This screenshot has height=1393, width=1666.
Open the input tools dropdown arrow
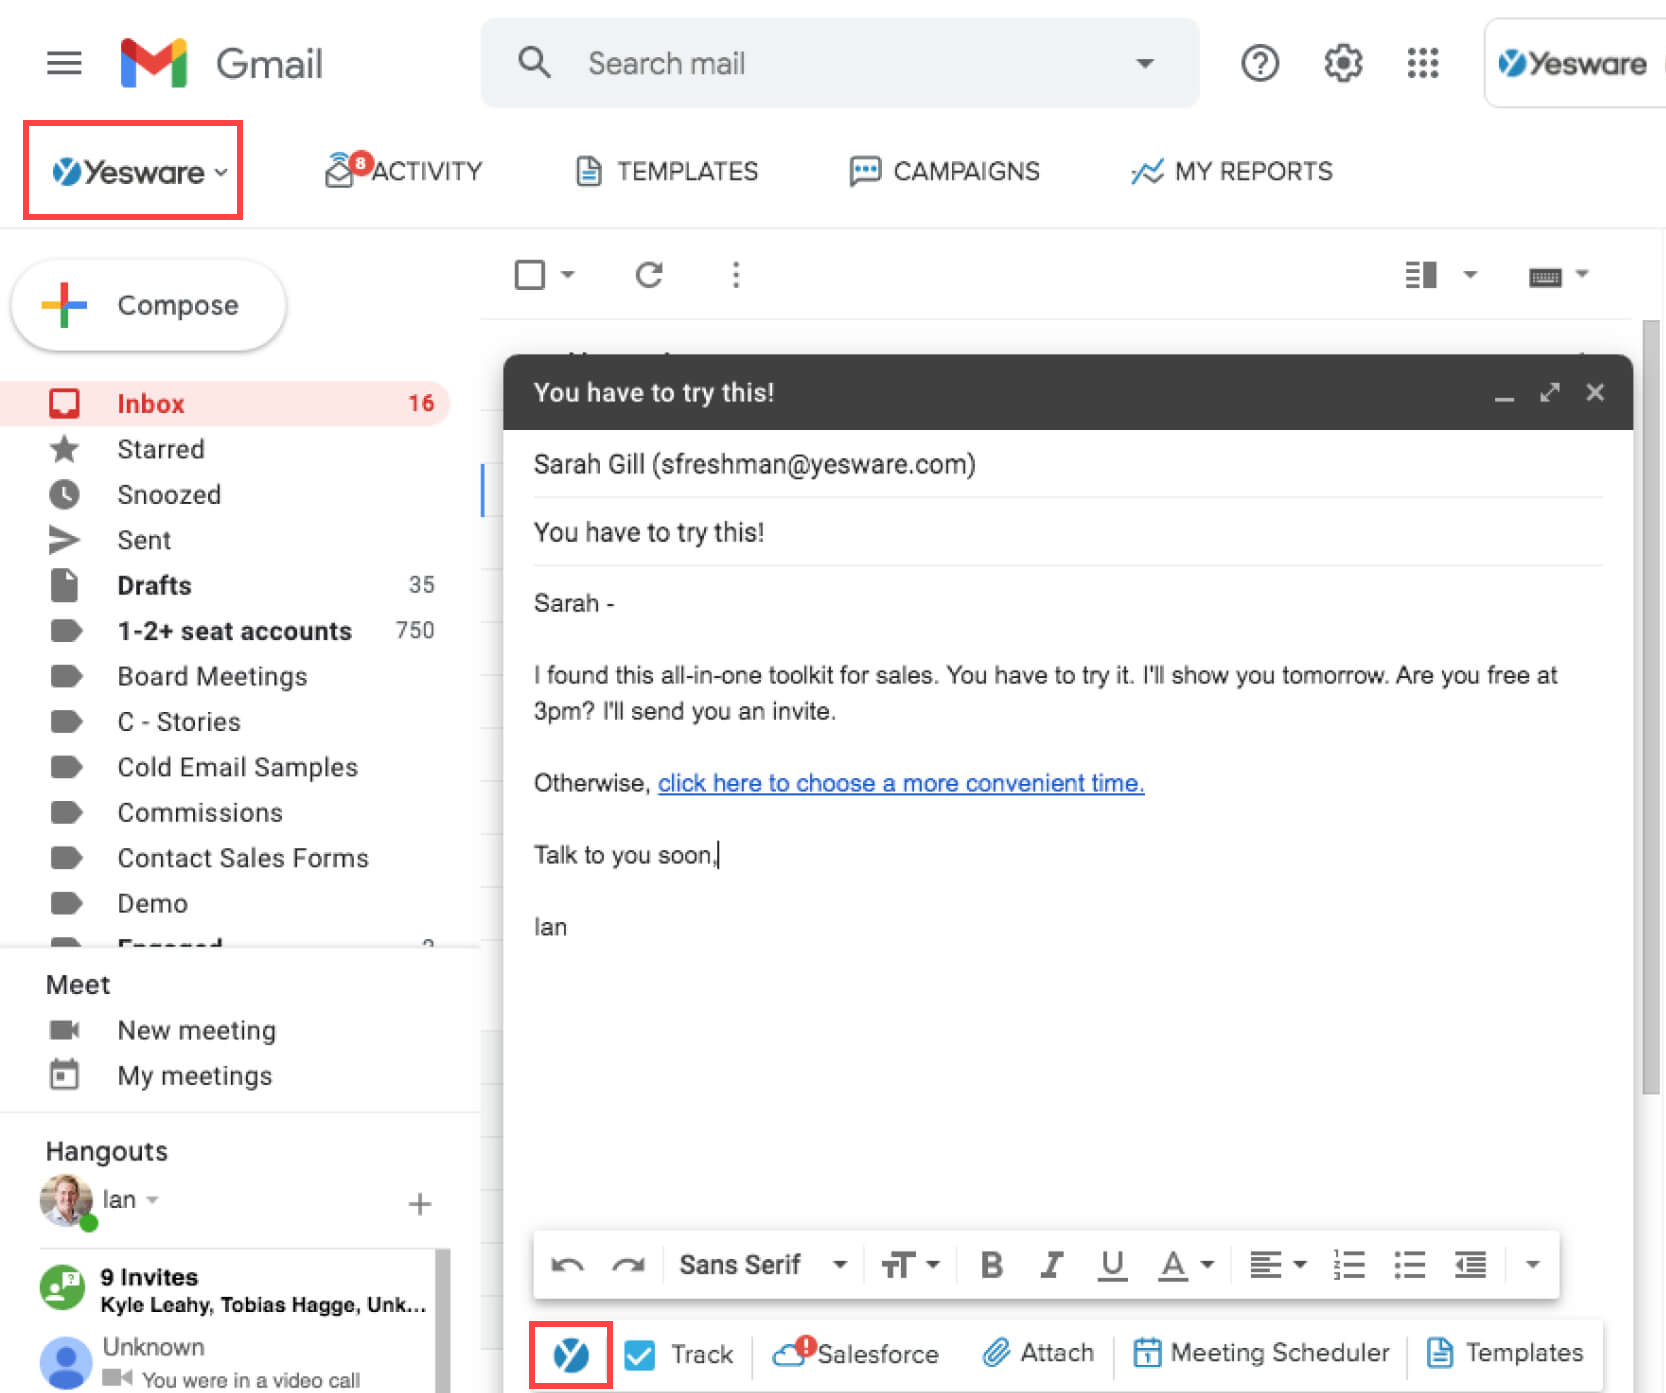tap(1582, 273)
